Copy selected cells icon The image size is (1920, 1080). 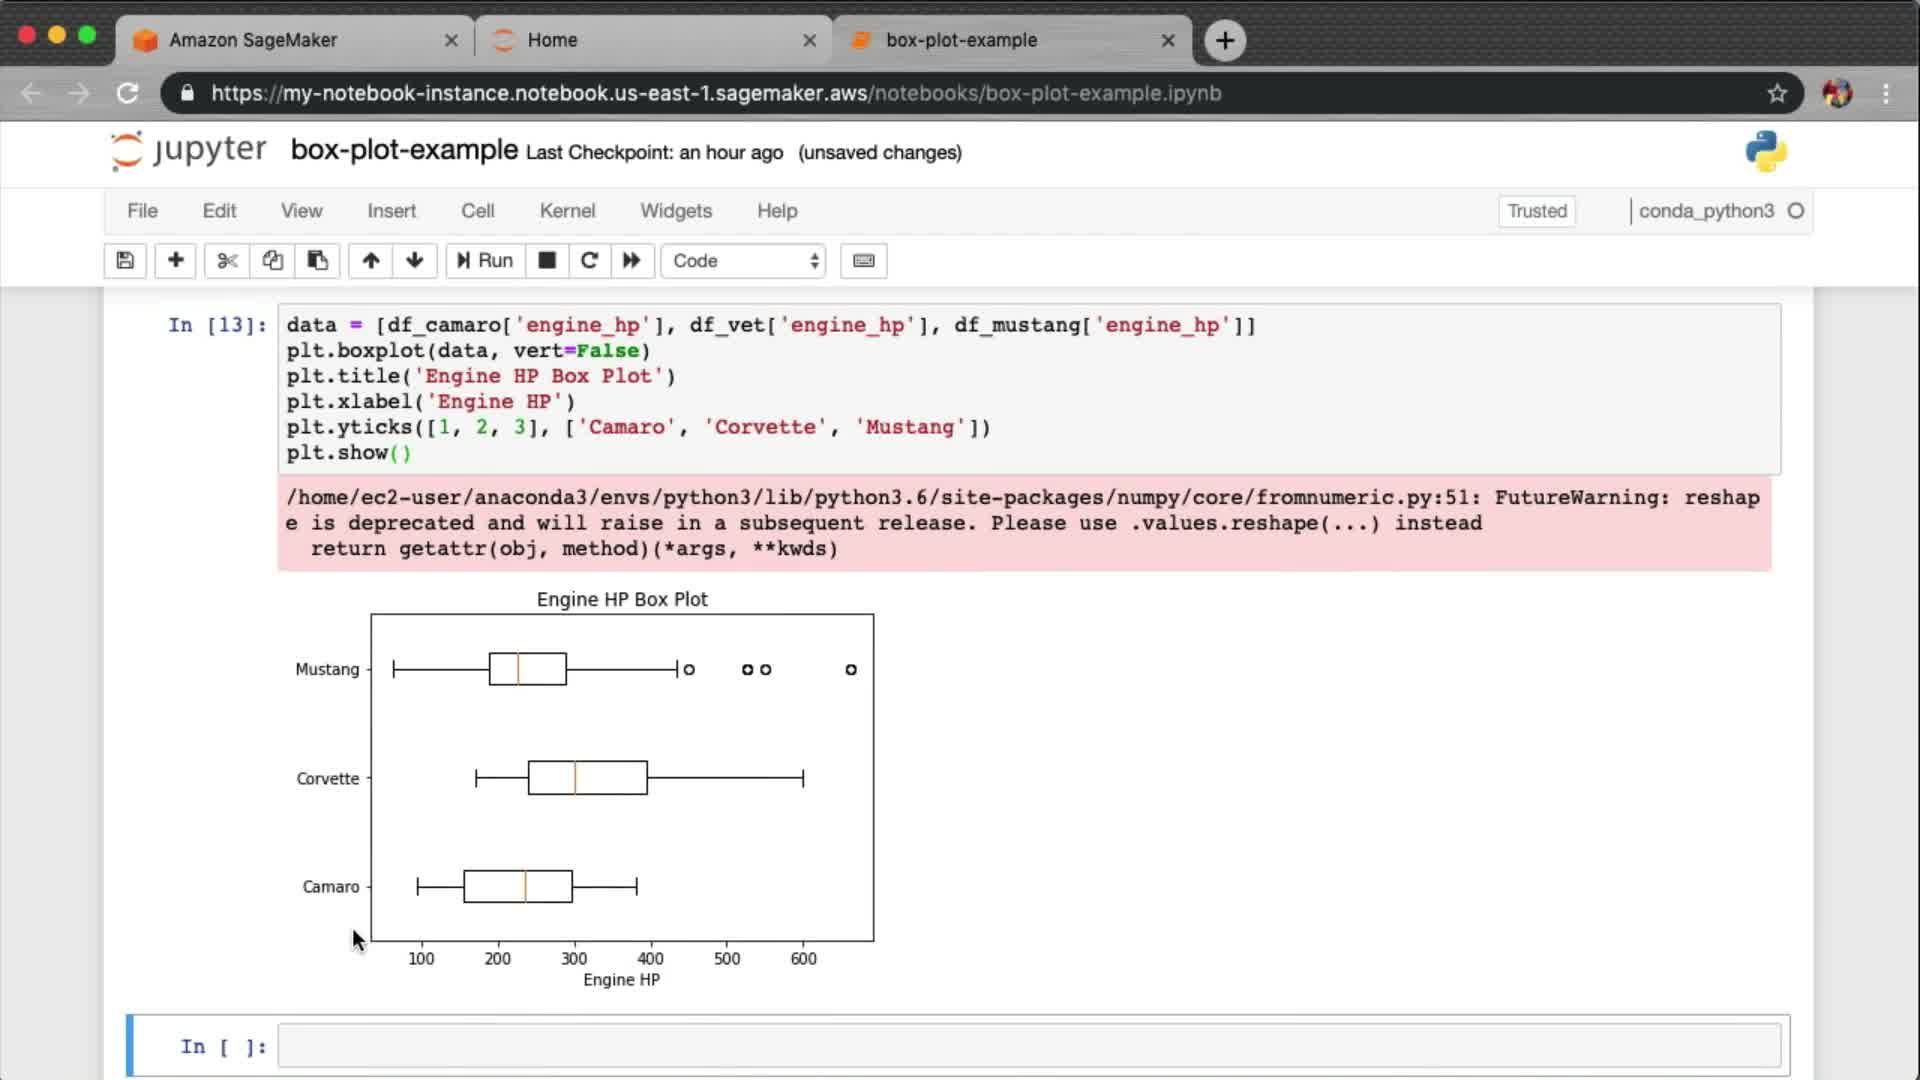click(x=272, y=261)
